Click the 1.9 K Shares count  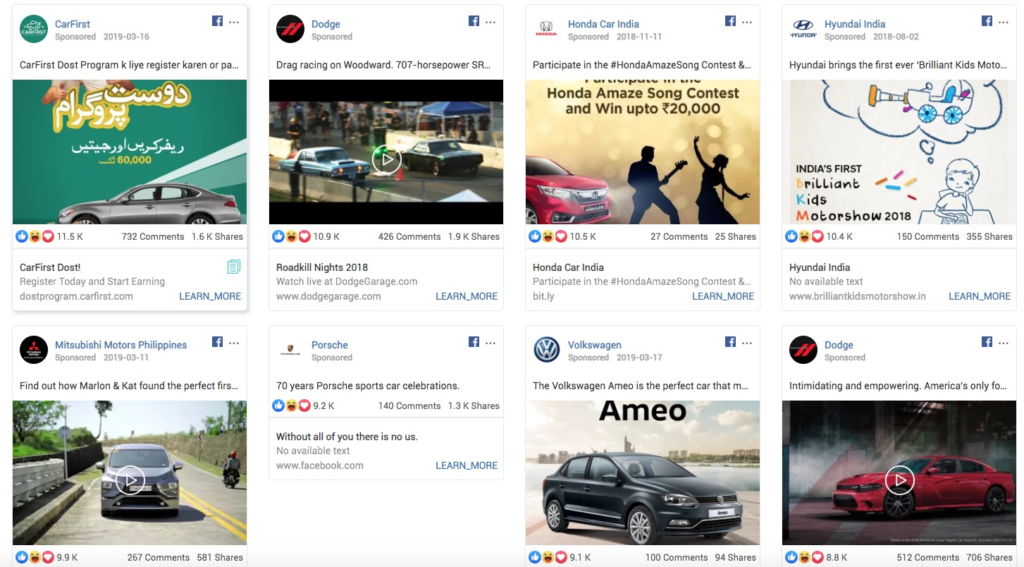pyautogui.click(x=473, y=236)
